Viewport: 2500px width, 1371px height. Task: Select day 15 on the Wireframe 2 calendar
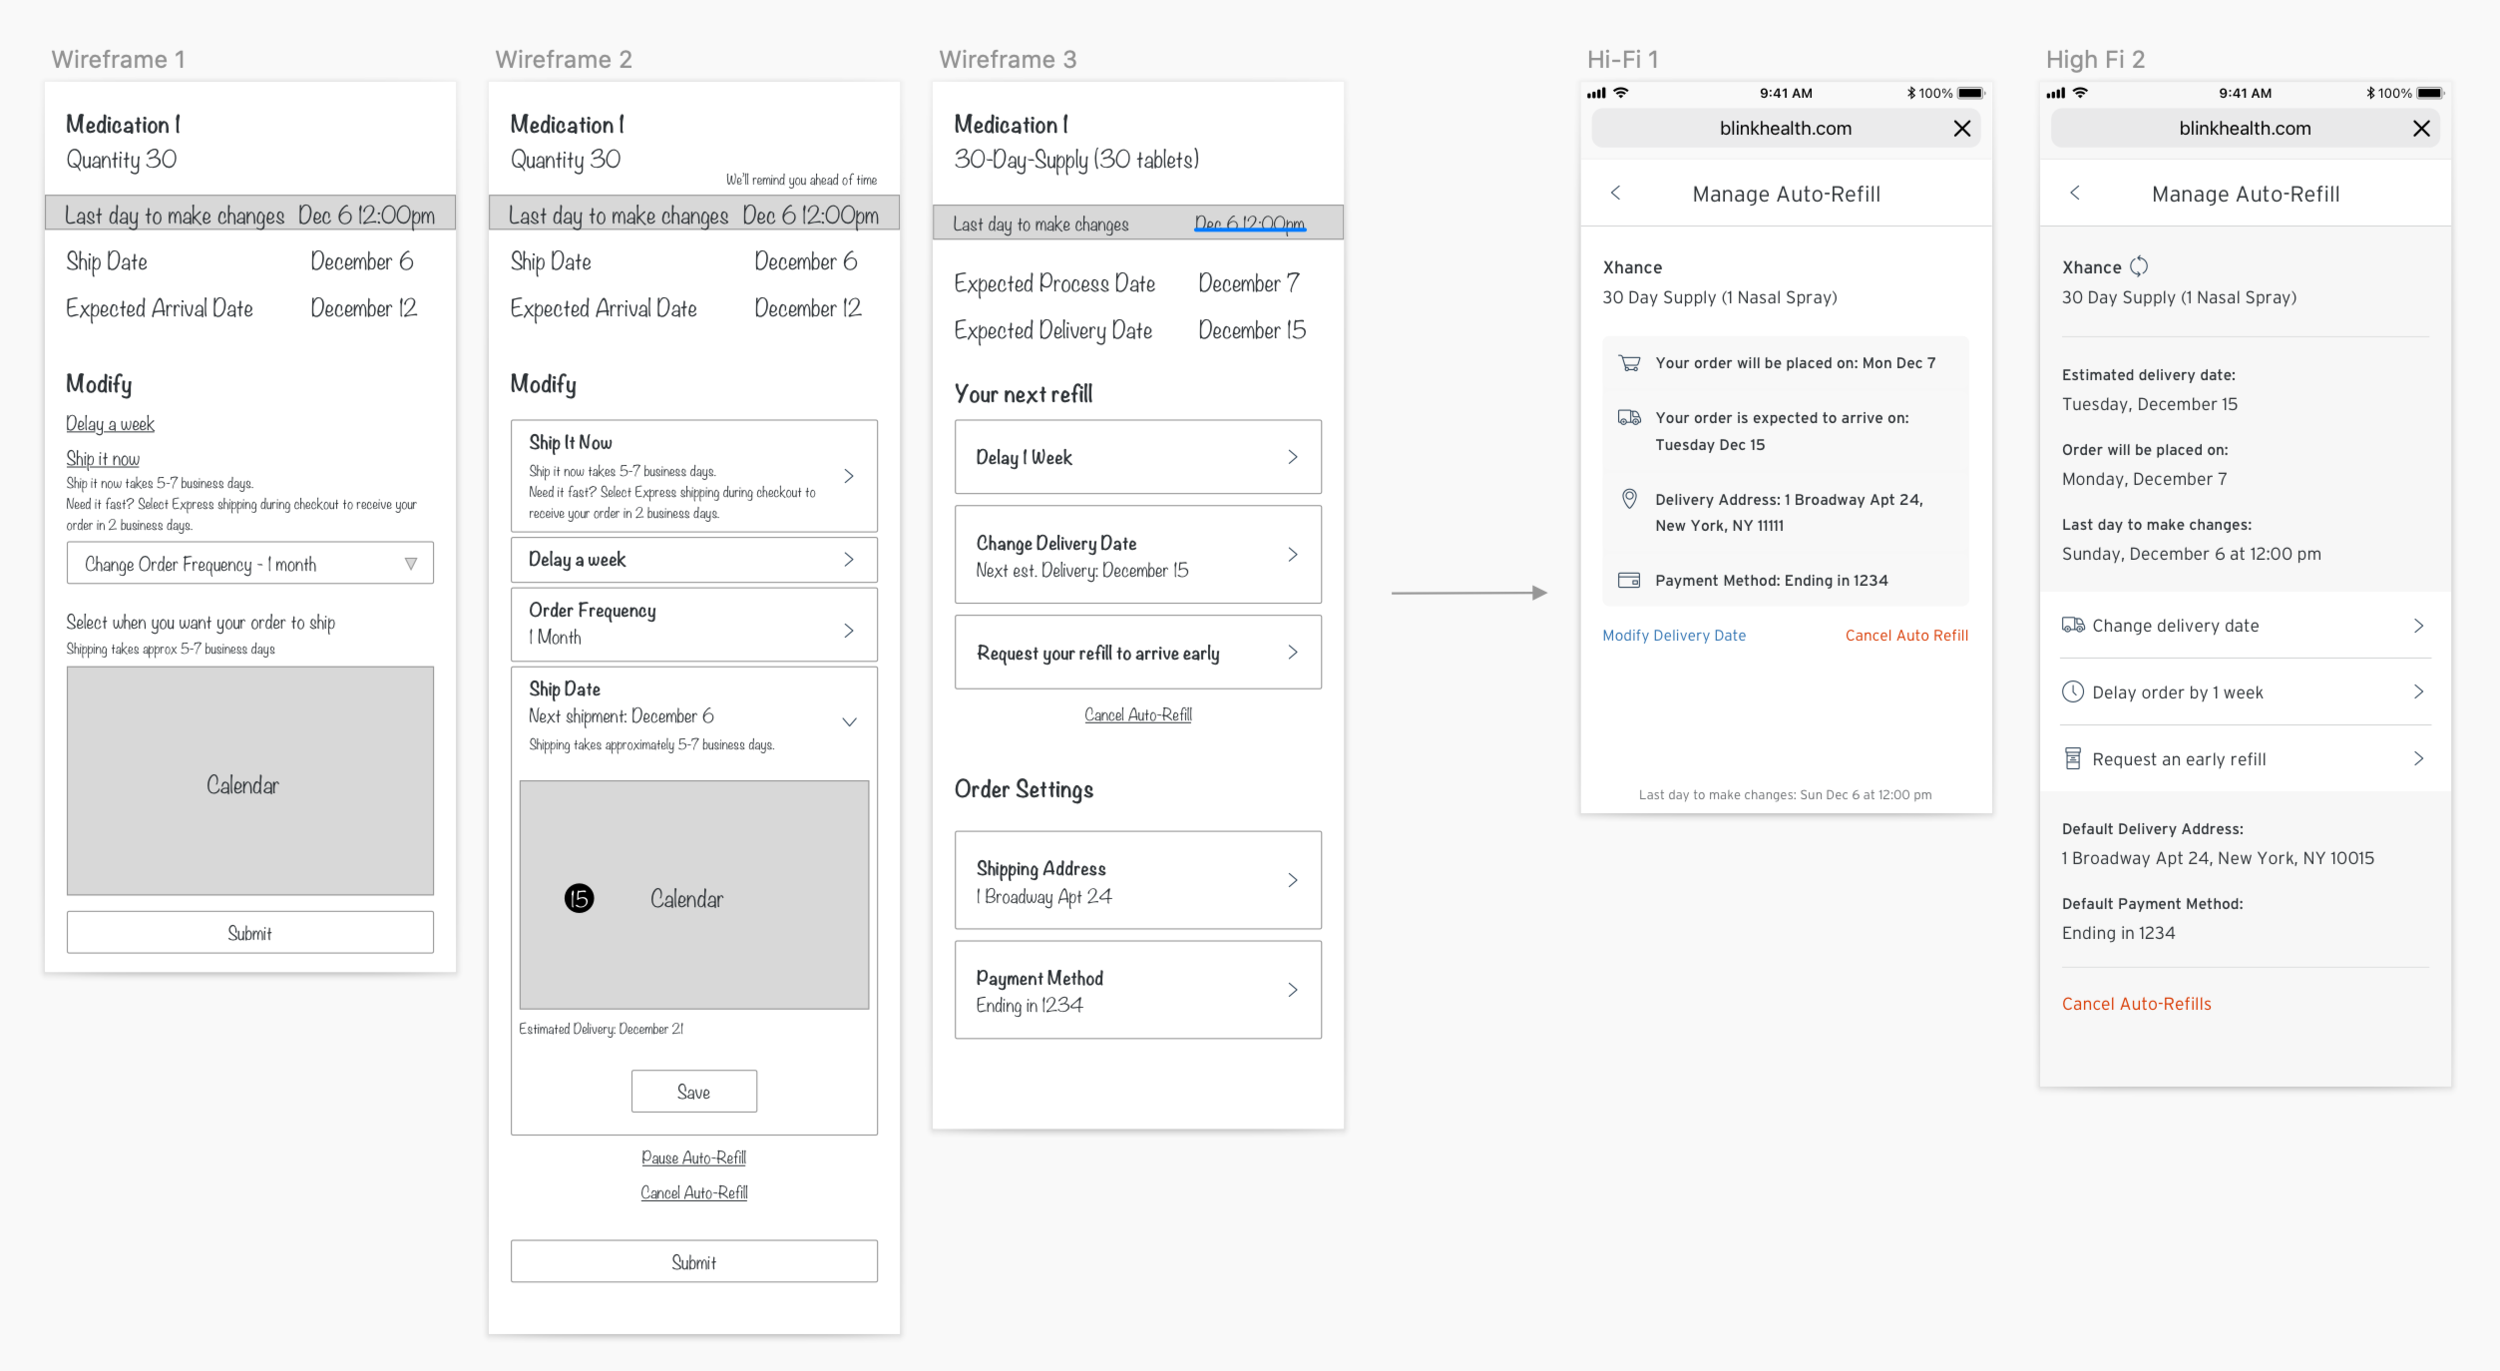pyautogui.click(x=579, y=898)
